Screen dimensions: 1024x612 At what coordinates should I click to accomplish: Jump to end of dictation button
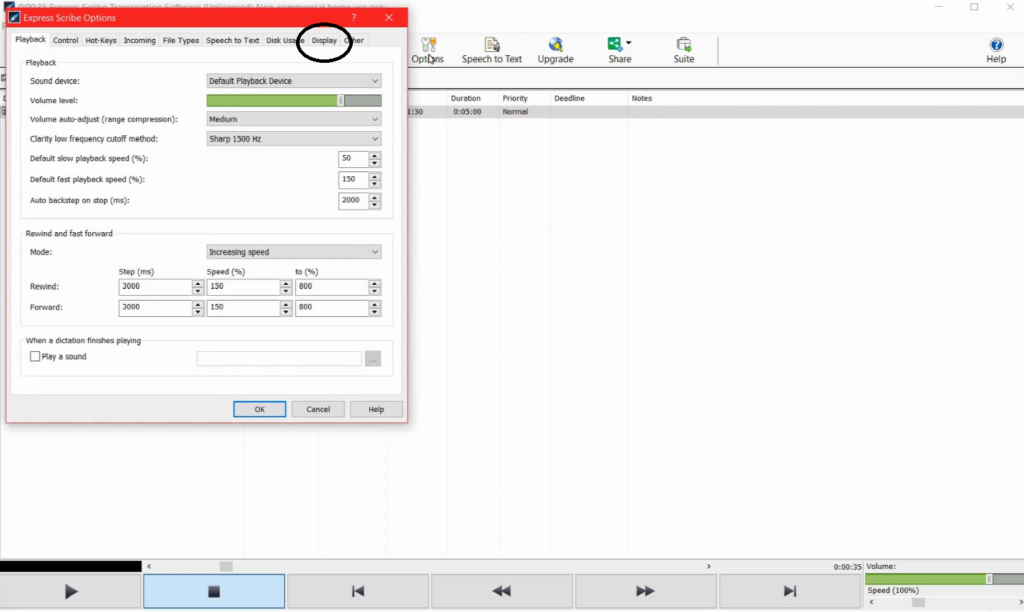click(x=790, y=592)
